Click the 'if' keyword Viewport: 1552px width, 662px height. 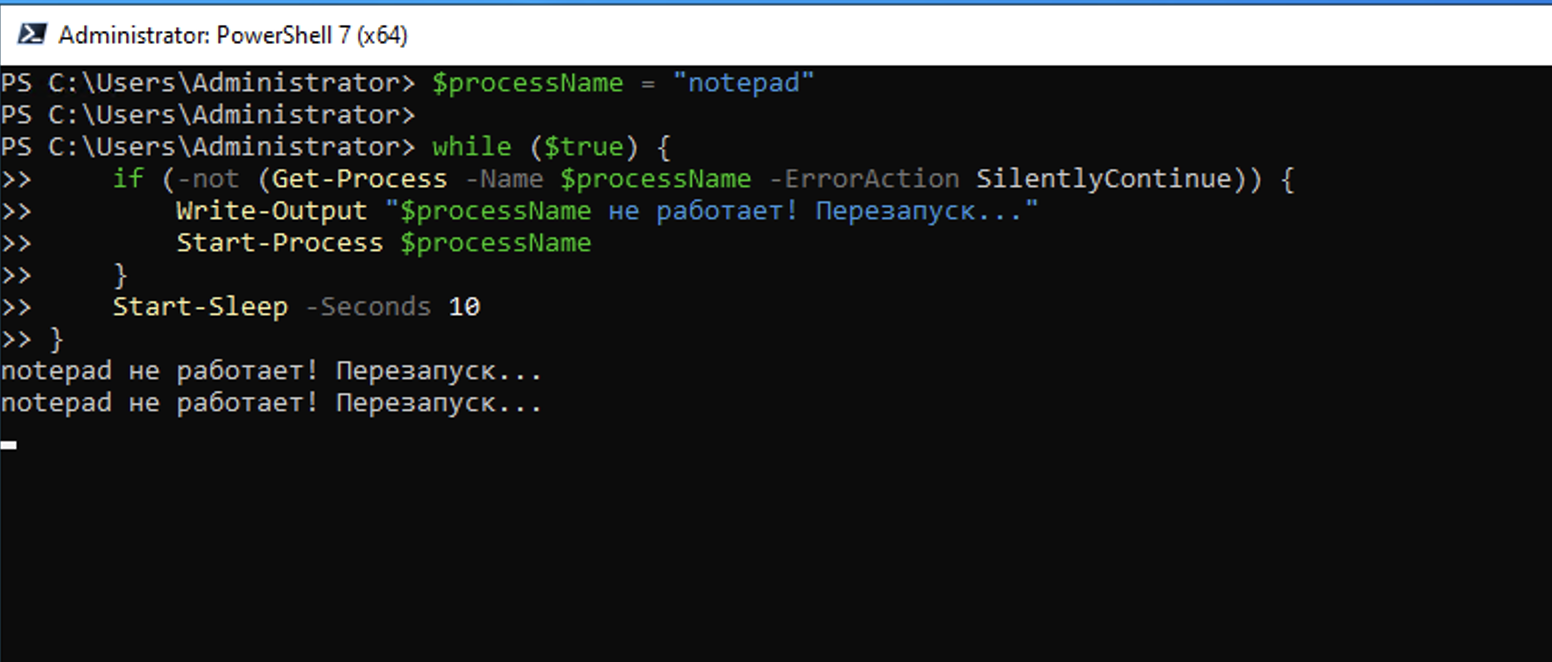pyautogui.click(x=128, y=179)
